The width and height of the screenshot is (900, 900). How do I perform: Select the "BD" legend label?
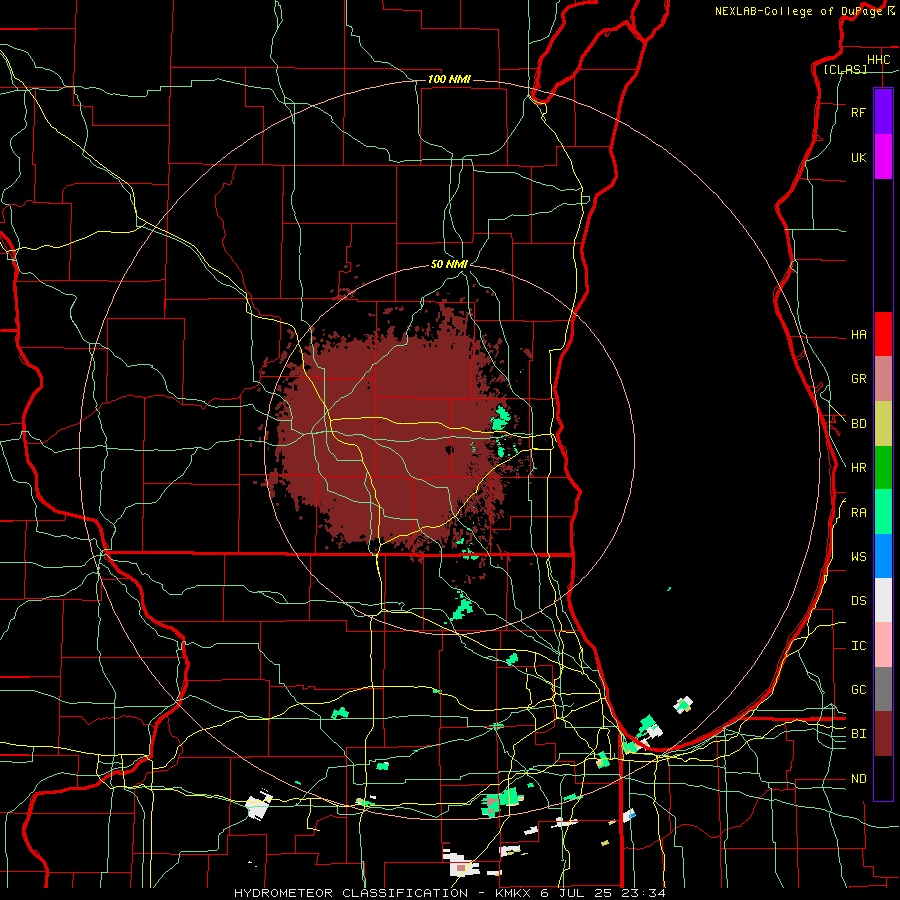point(858,424)
